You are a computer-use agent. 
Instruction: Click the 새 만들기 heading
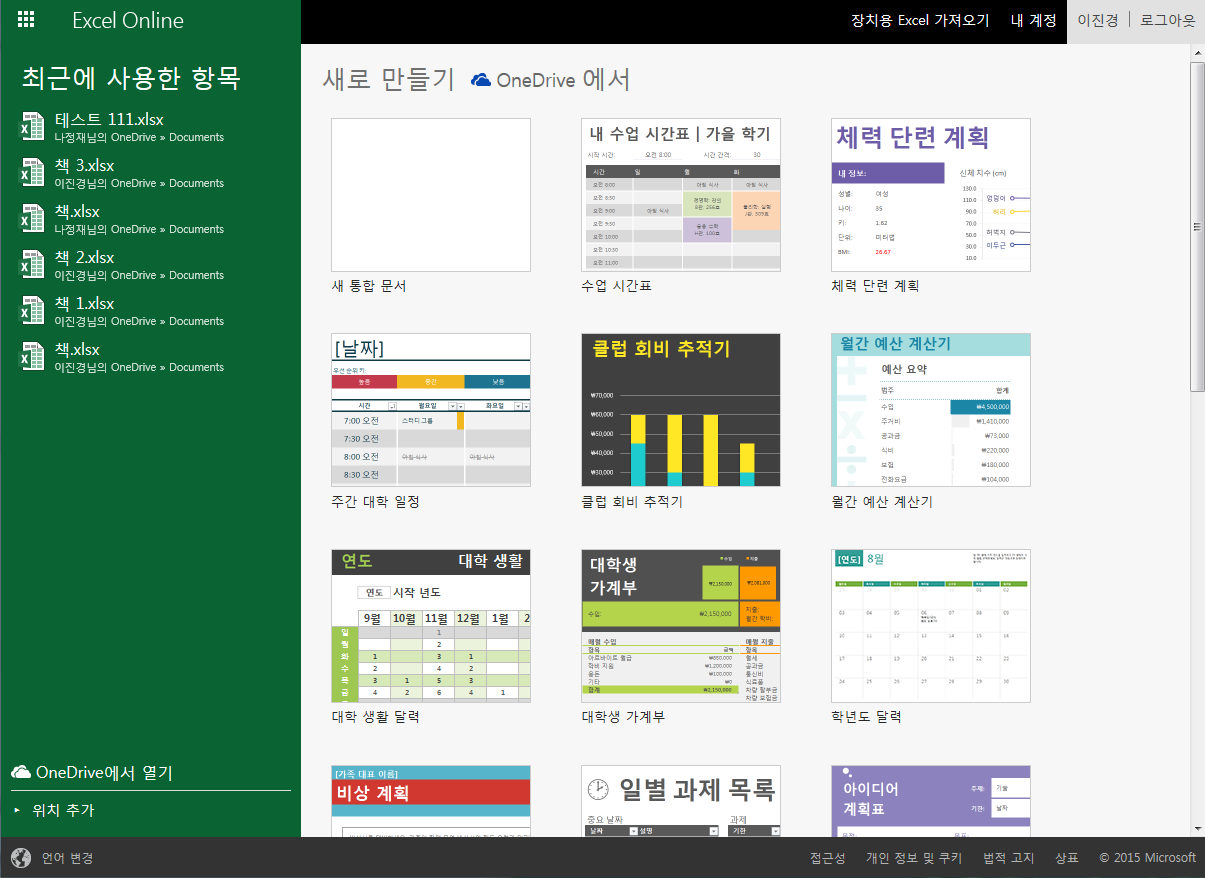(388, 80)
